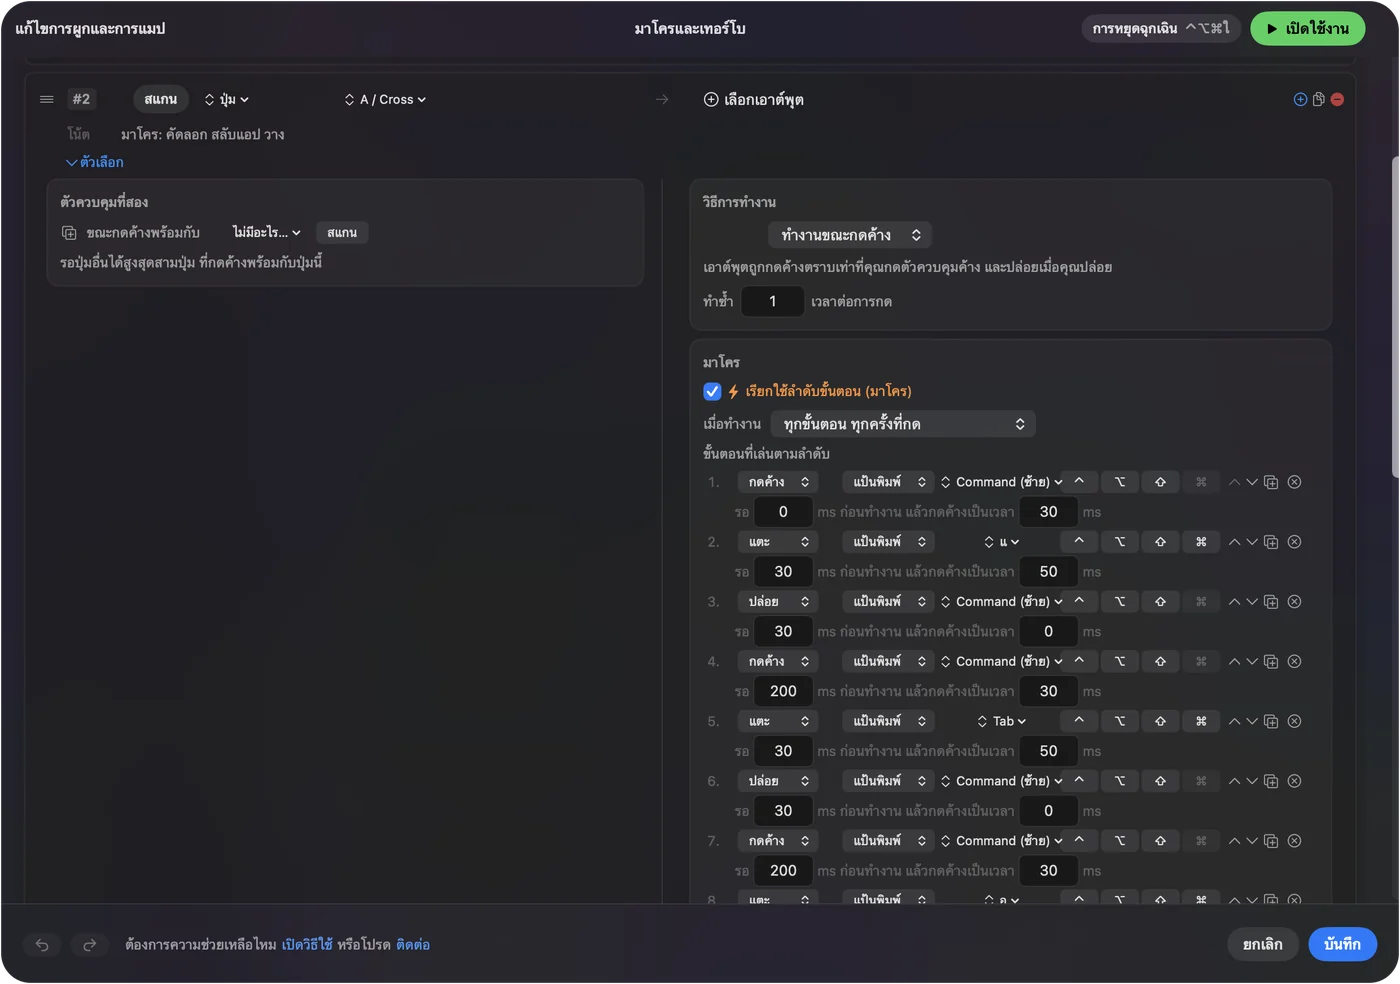Toggle Command modifier on step 2
Screen dimensions: 1400x984
[x=1201, y=542]
